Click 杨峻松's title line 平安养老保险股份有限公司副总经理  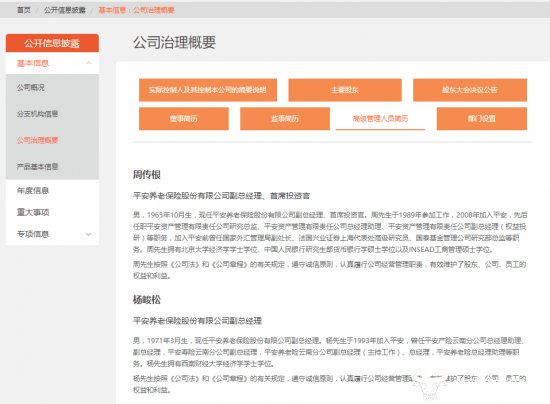tap(197, 321)
